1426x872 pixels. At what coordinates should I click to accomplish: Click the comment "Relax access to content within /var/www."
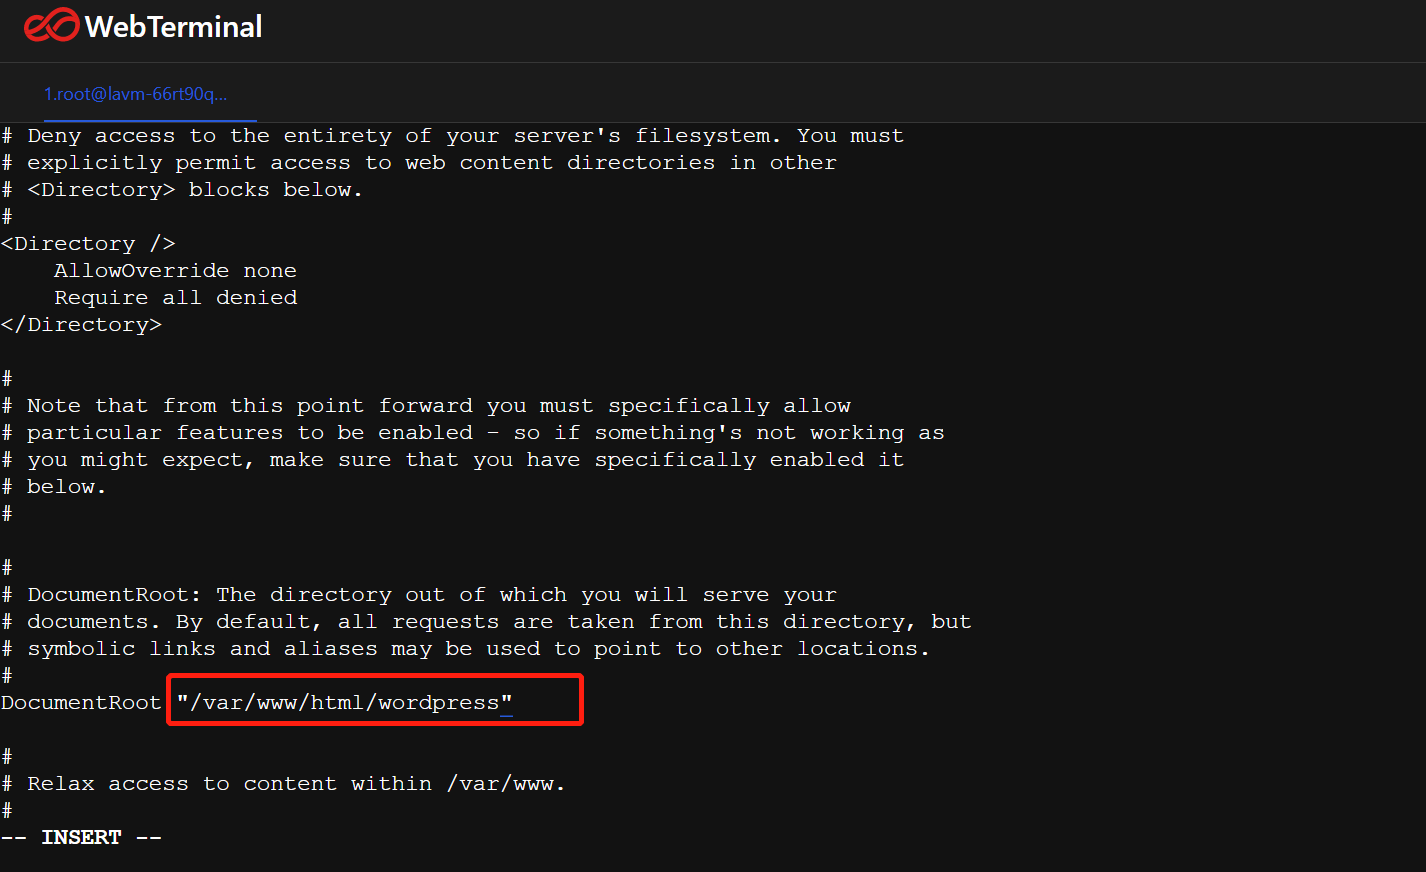pyautogui.click(x=283, y=784)
